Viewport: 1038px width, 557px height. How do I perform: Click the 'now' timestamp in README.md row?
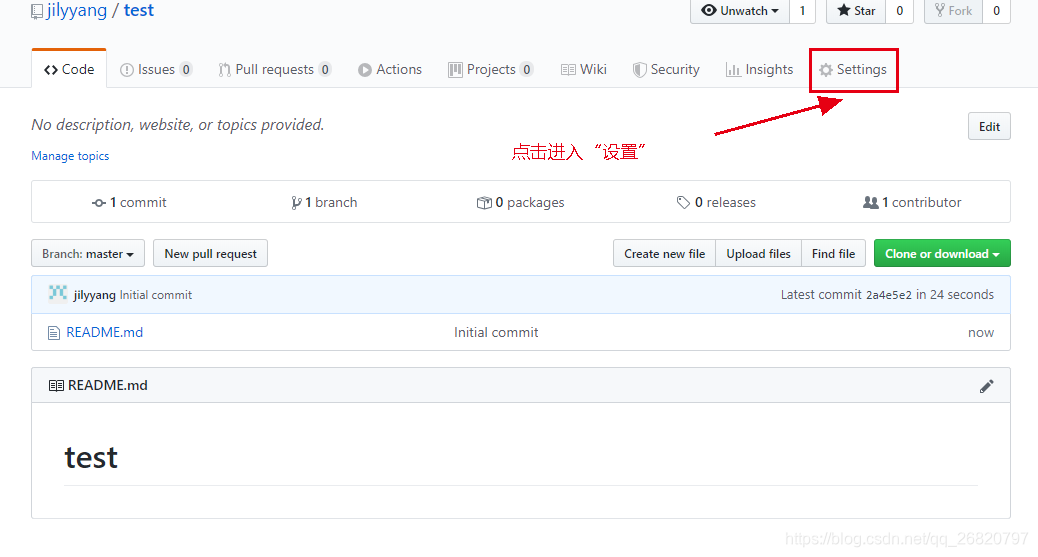coord(980,332)
